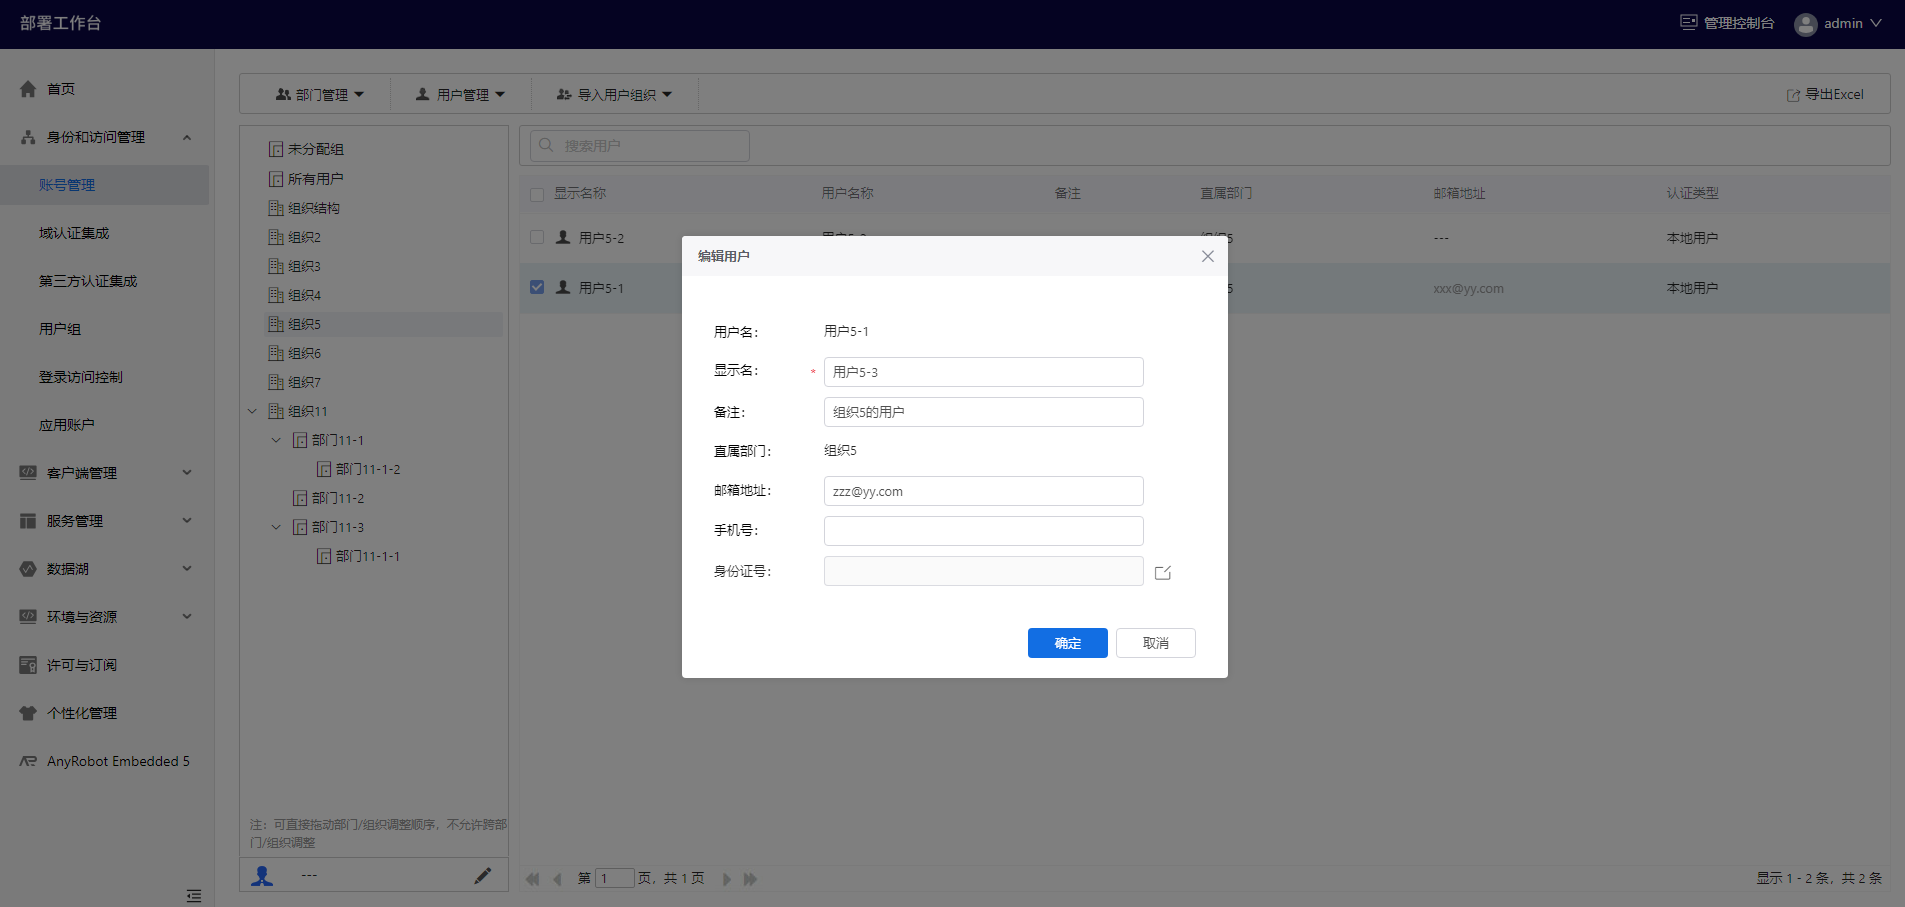Open the 导入用户组织 dropdown menu
The height and width of the screenshot is (907, 1905).
pos(615,95)
